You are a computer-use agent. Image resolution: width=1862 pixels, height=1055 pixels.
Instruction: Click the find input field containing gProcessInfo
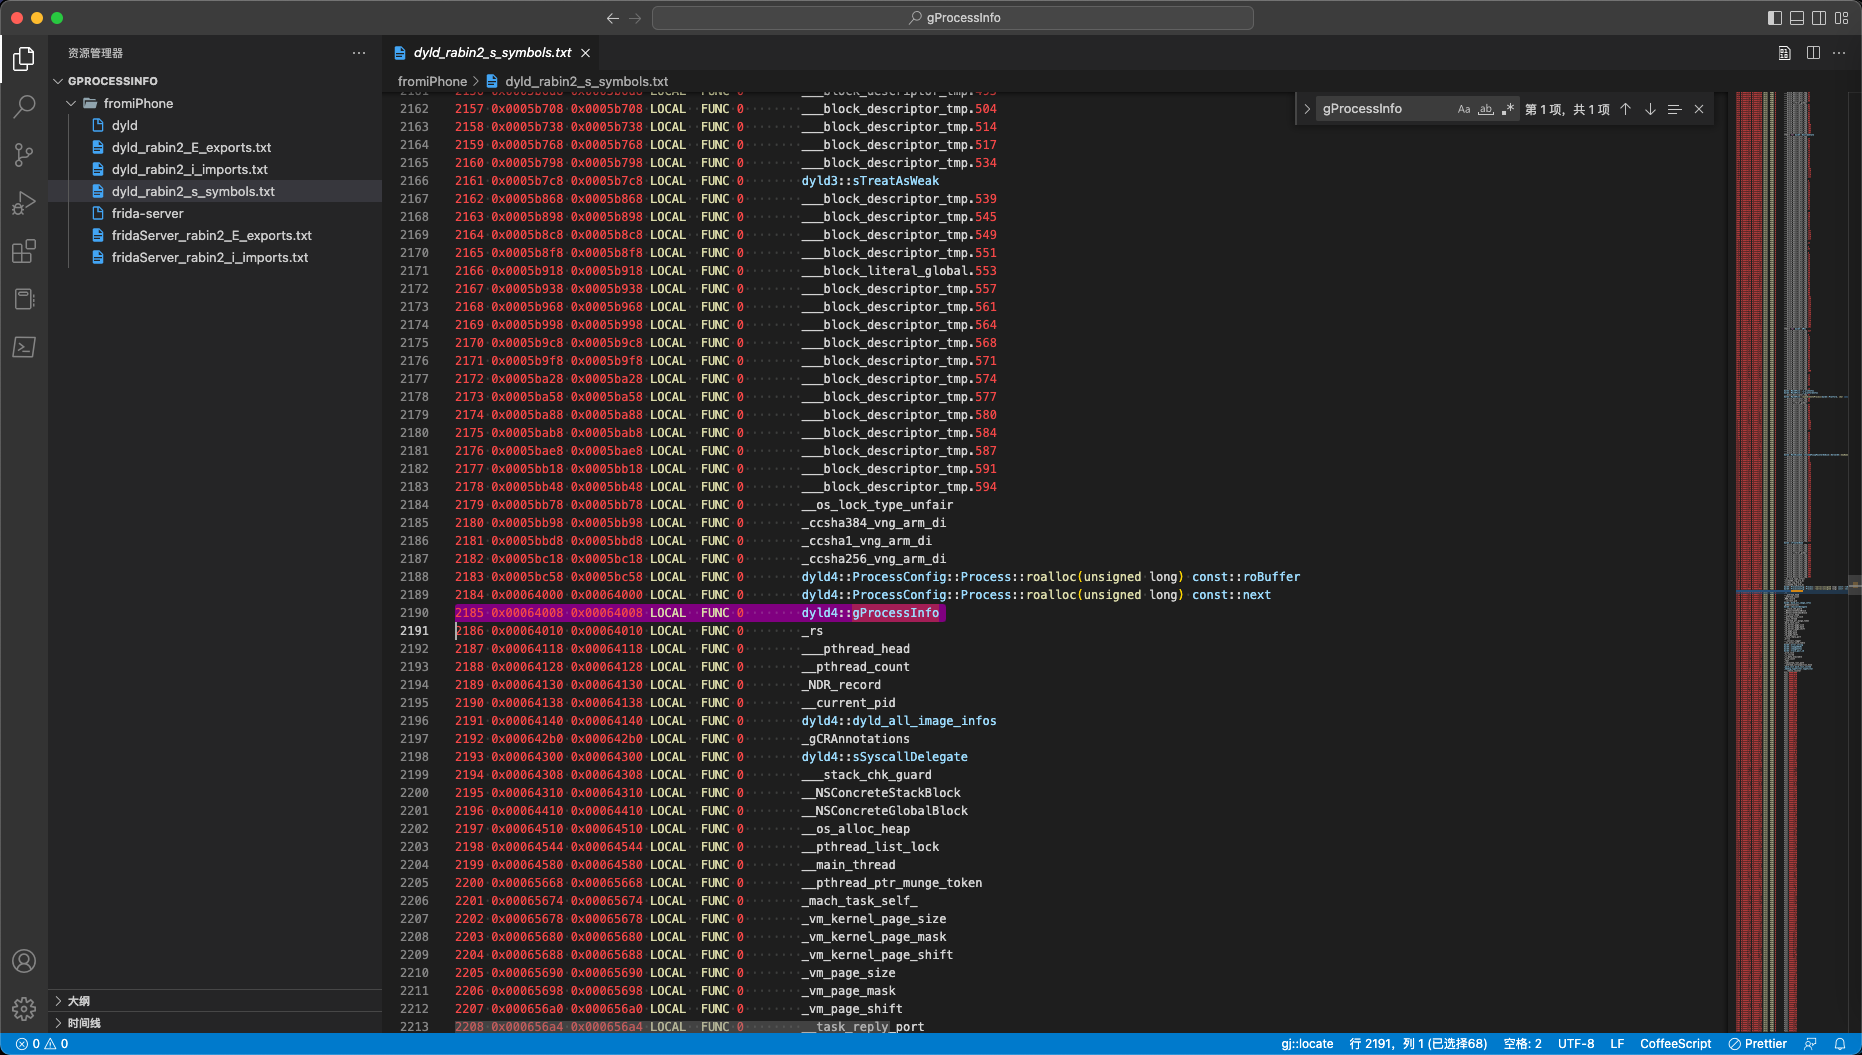pos(1385,109)
